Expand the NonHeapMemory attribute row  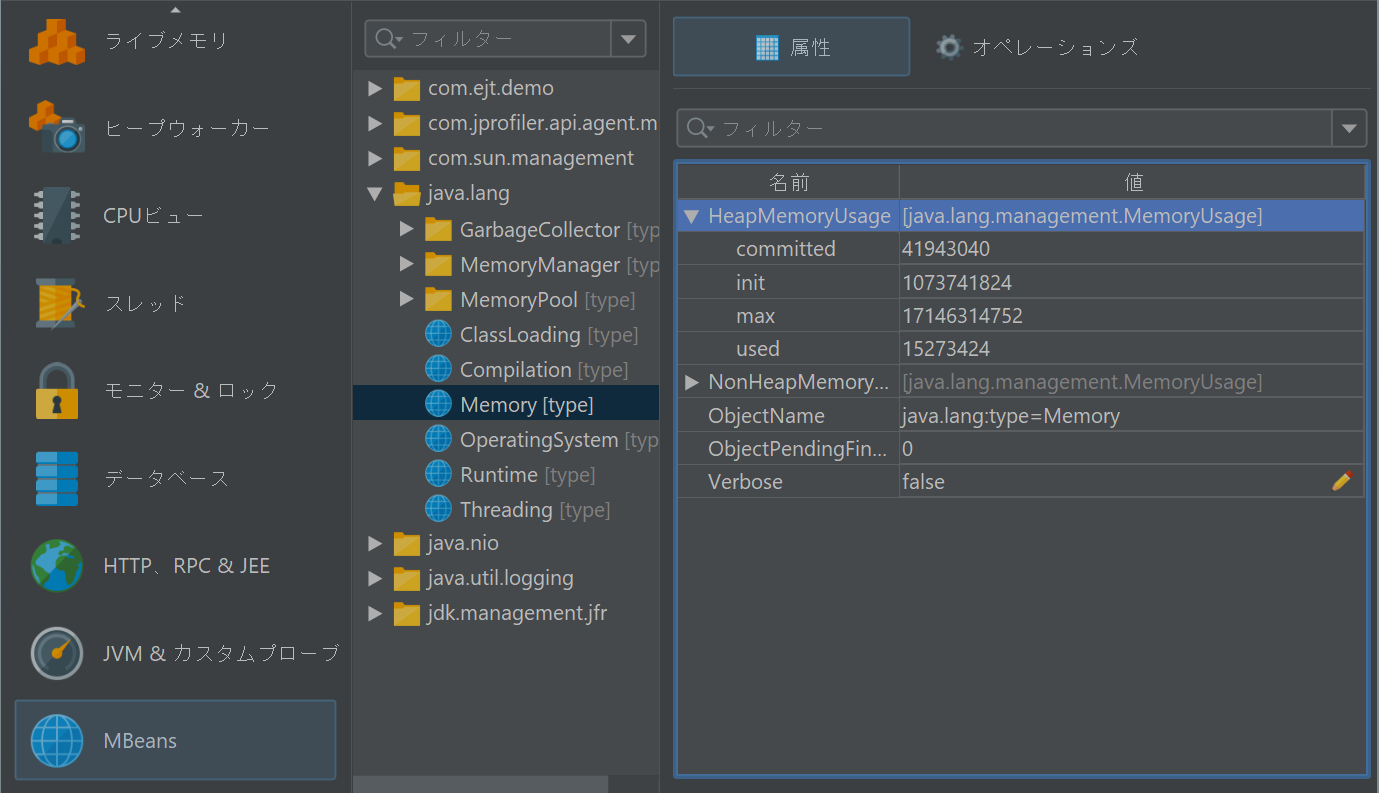tap(692, 382)
